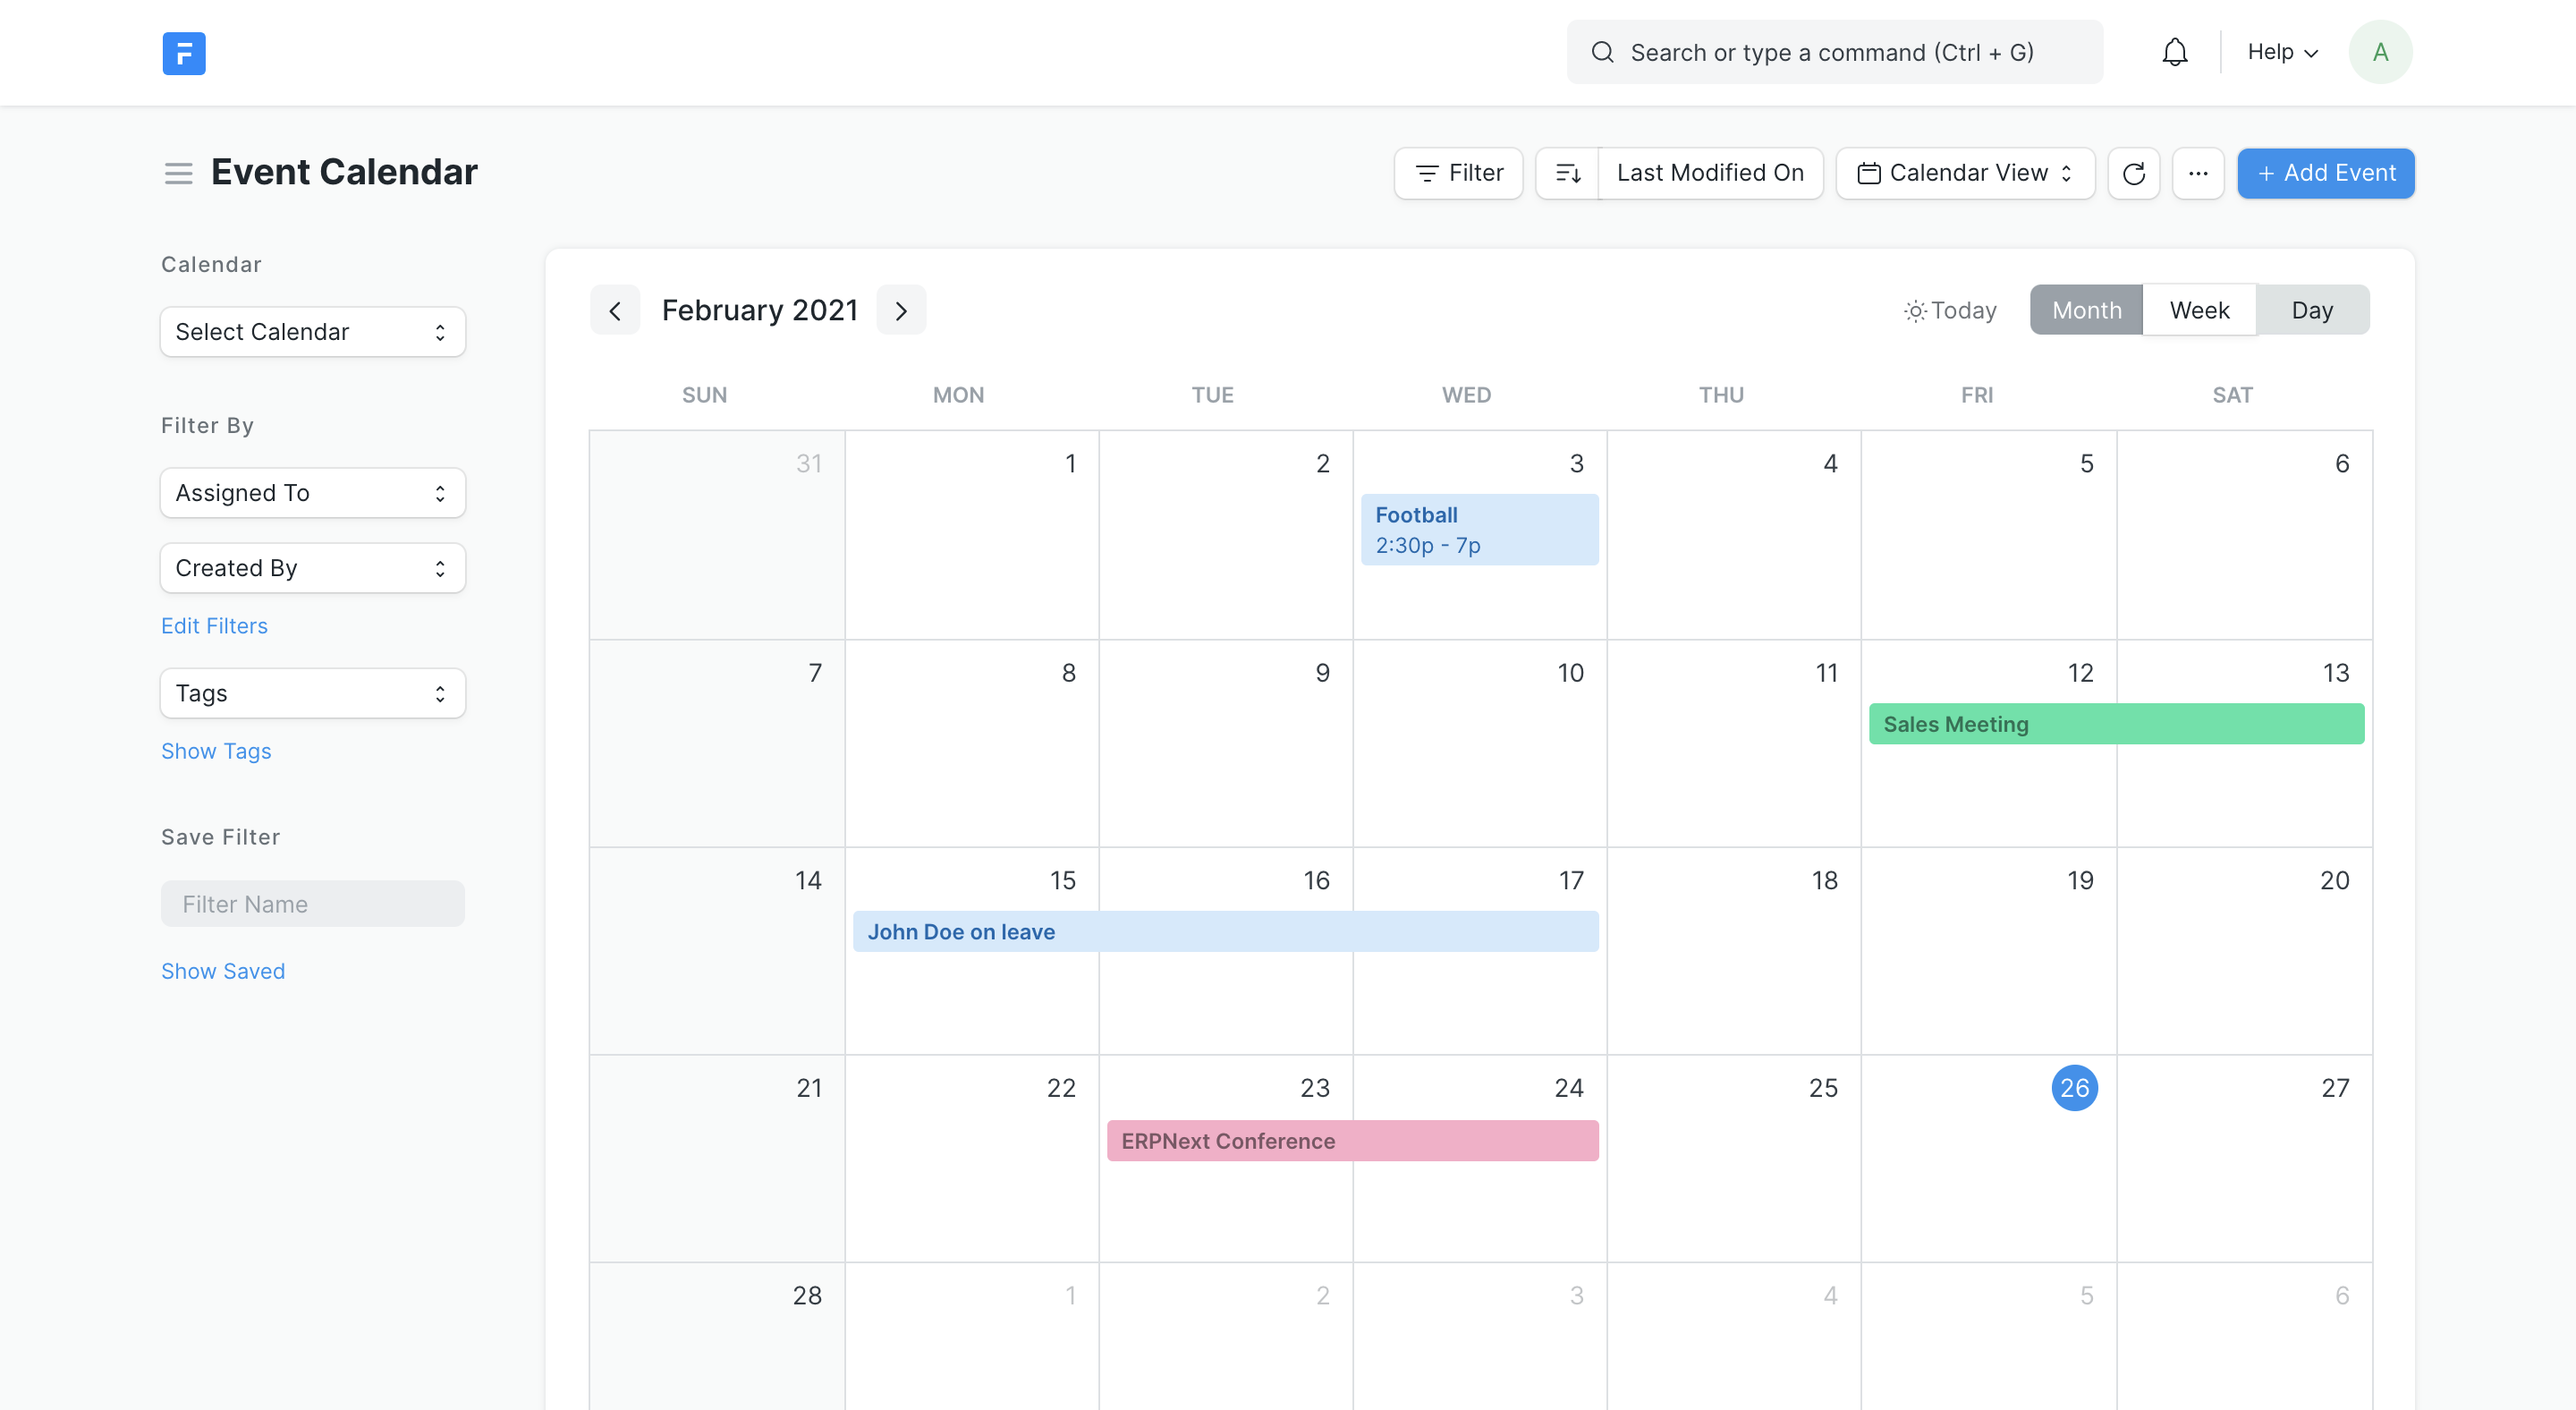Enable Month view
The image size is (2576, 1410).
point(2085,310)
